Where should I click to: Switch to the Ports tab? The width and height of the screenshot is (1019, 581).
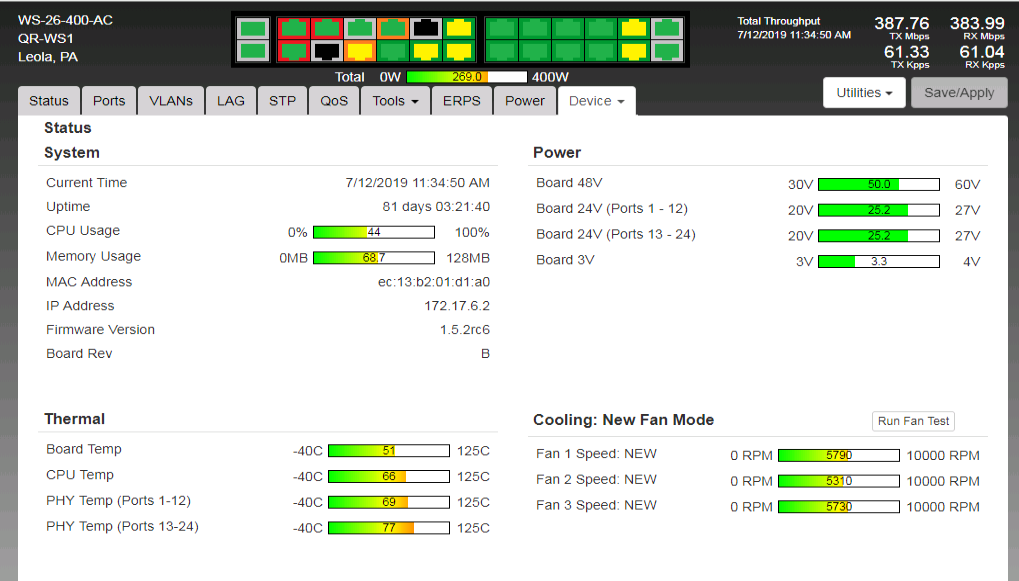[x=109, y=101]
